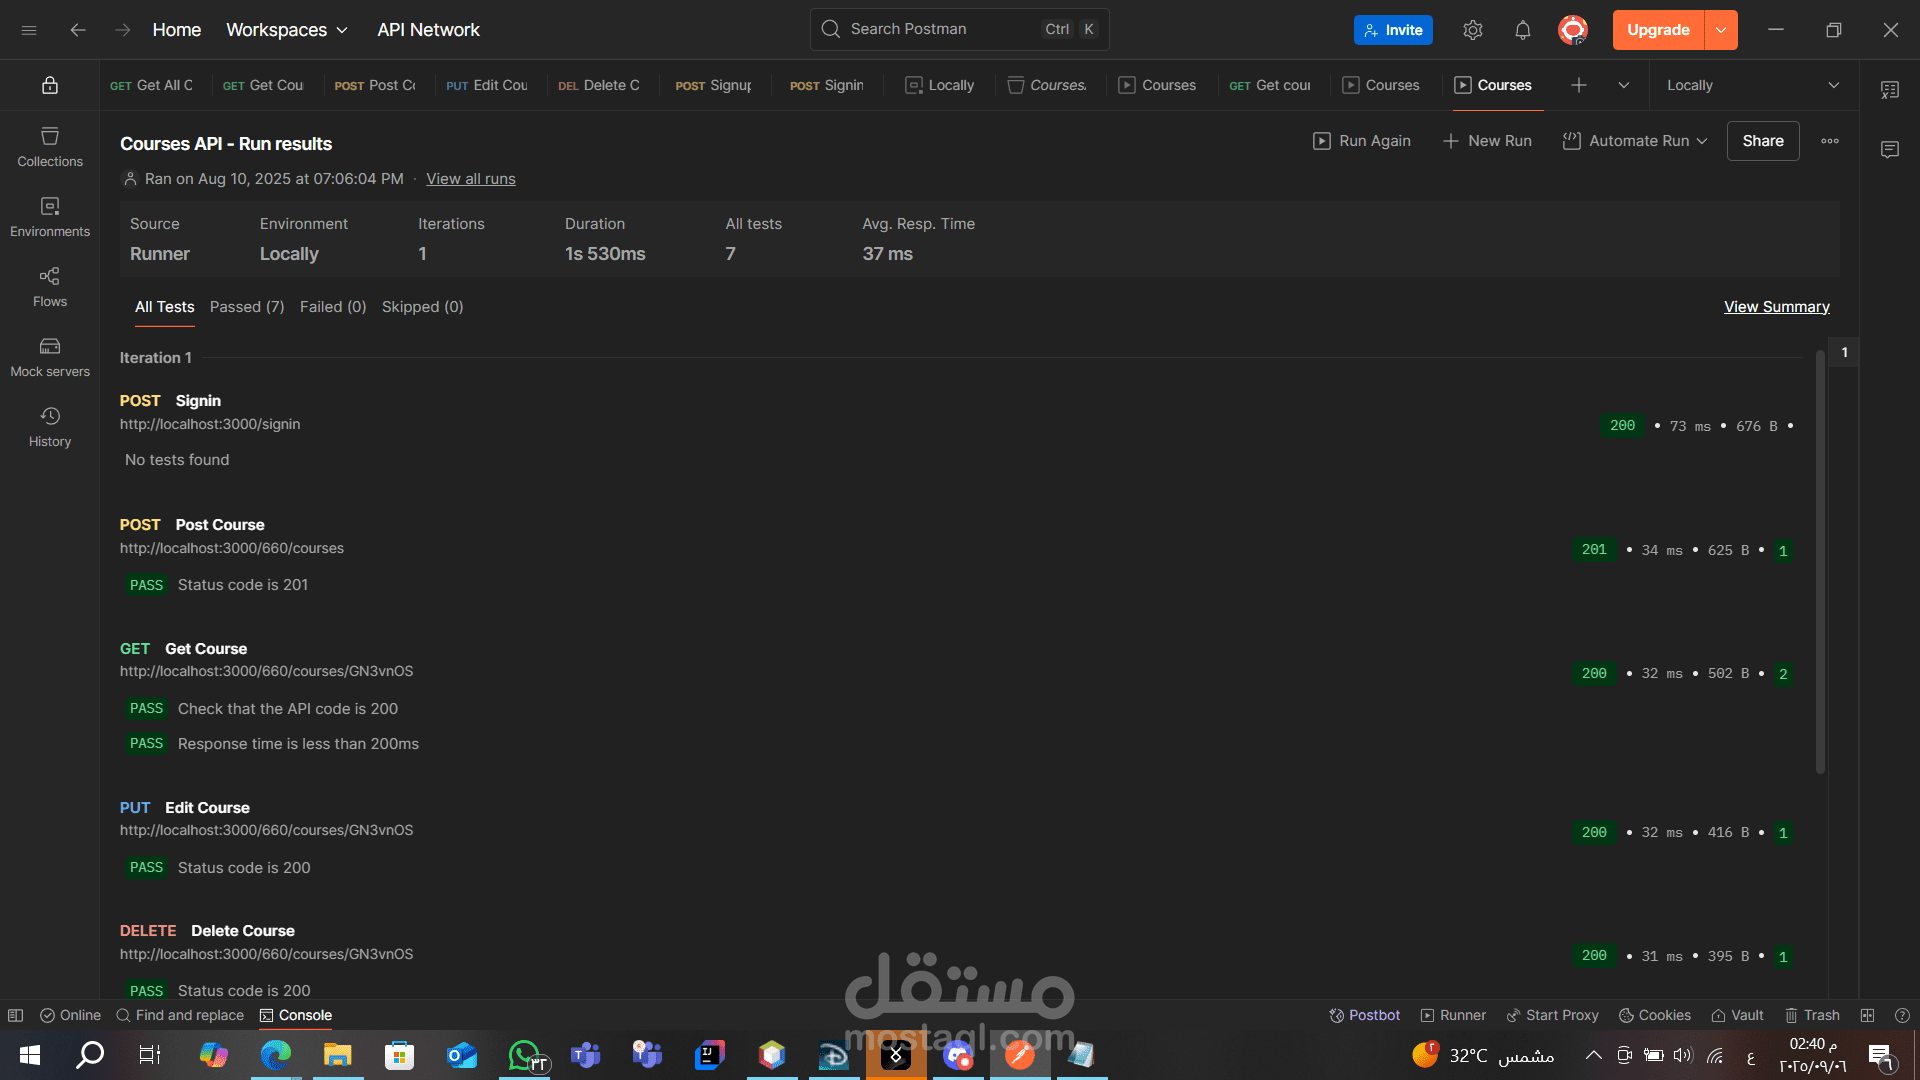This screenshot has height=1080, width=1920.
Task: Open the hamburger menu icon
Action: coord(29,30)
